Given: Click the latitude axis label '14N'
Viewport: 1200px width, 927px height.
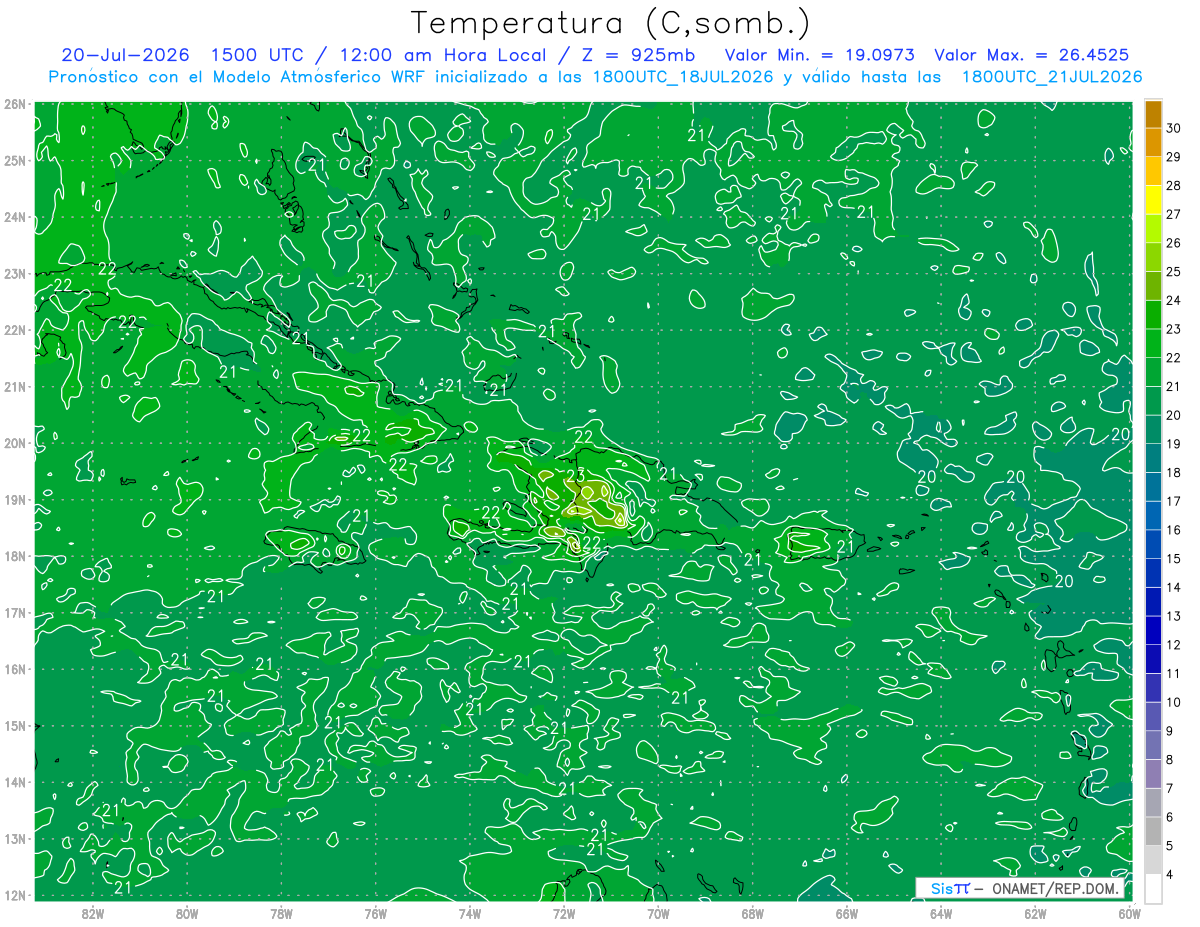Looking at the screenshot, I should (14, 782).
